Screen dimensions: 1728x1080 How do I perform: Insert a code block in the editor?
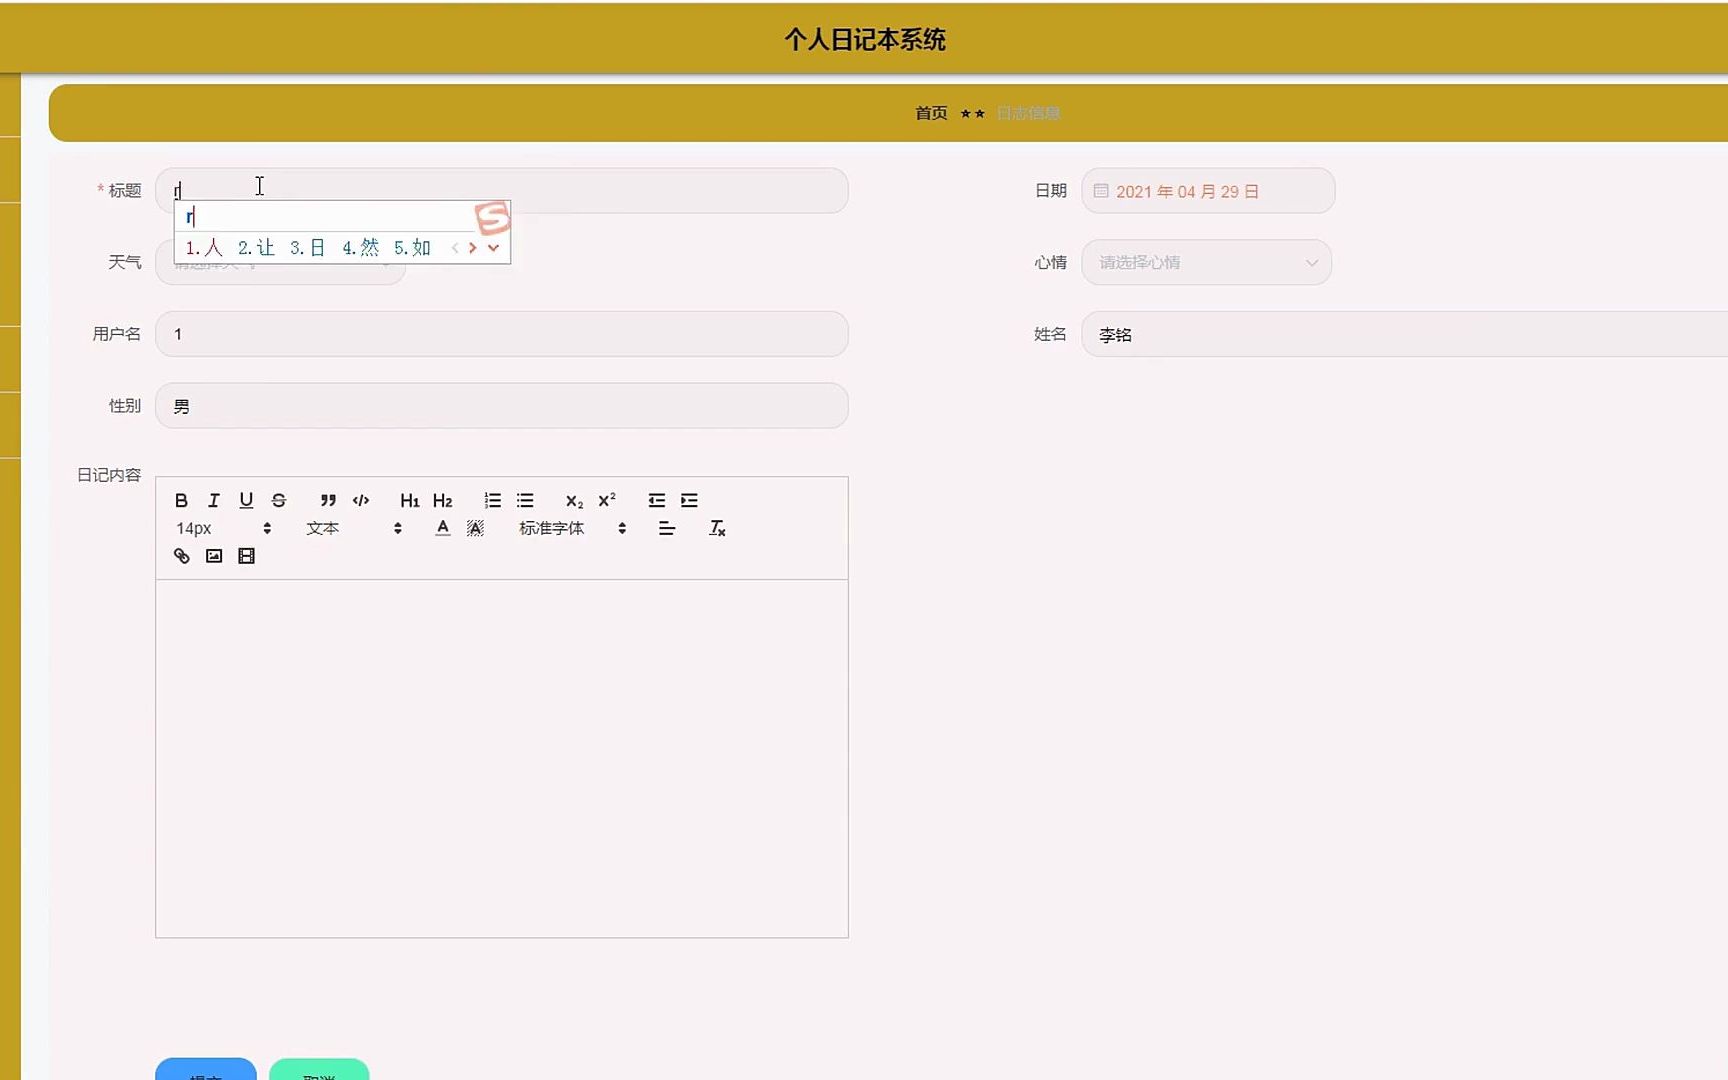click(361, 500)
